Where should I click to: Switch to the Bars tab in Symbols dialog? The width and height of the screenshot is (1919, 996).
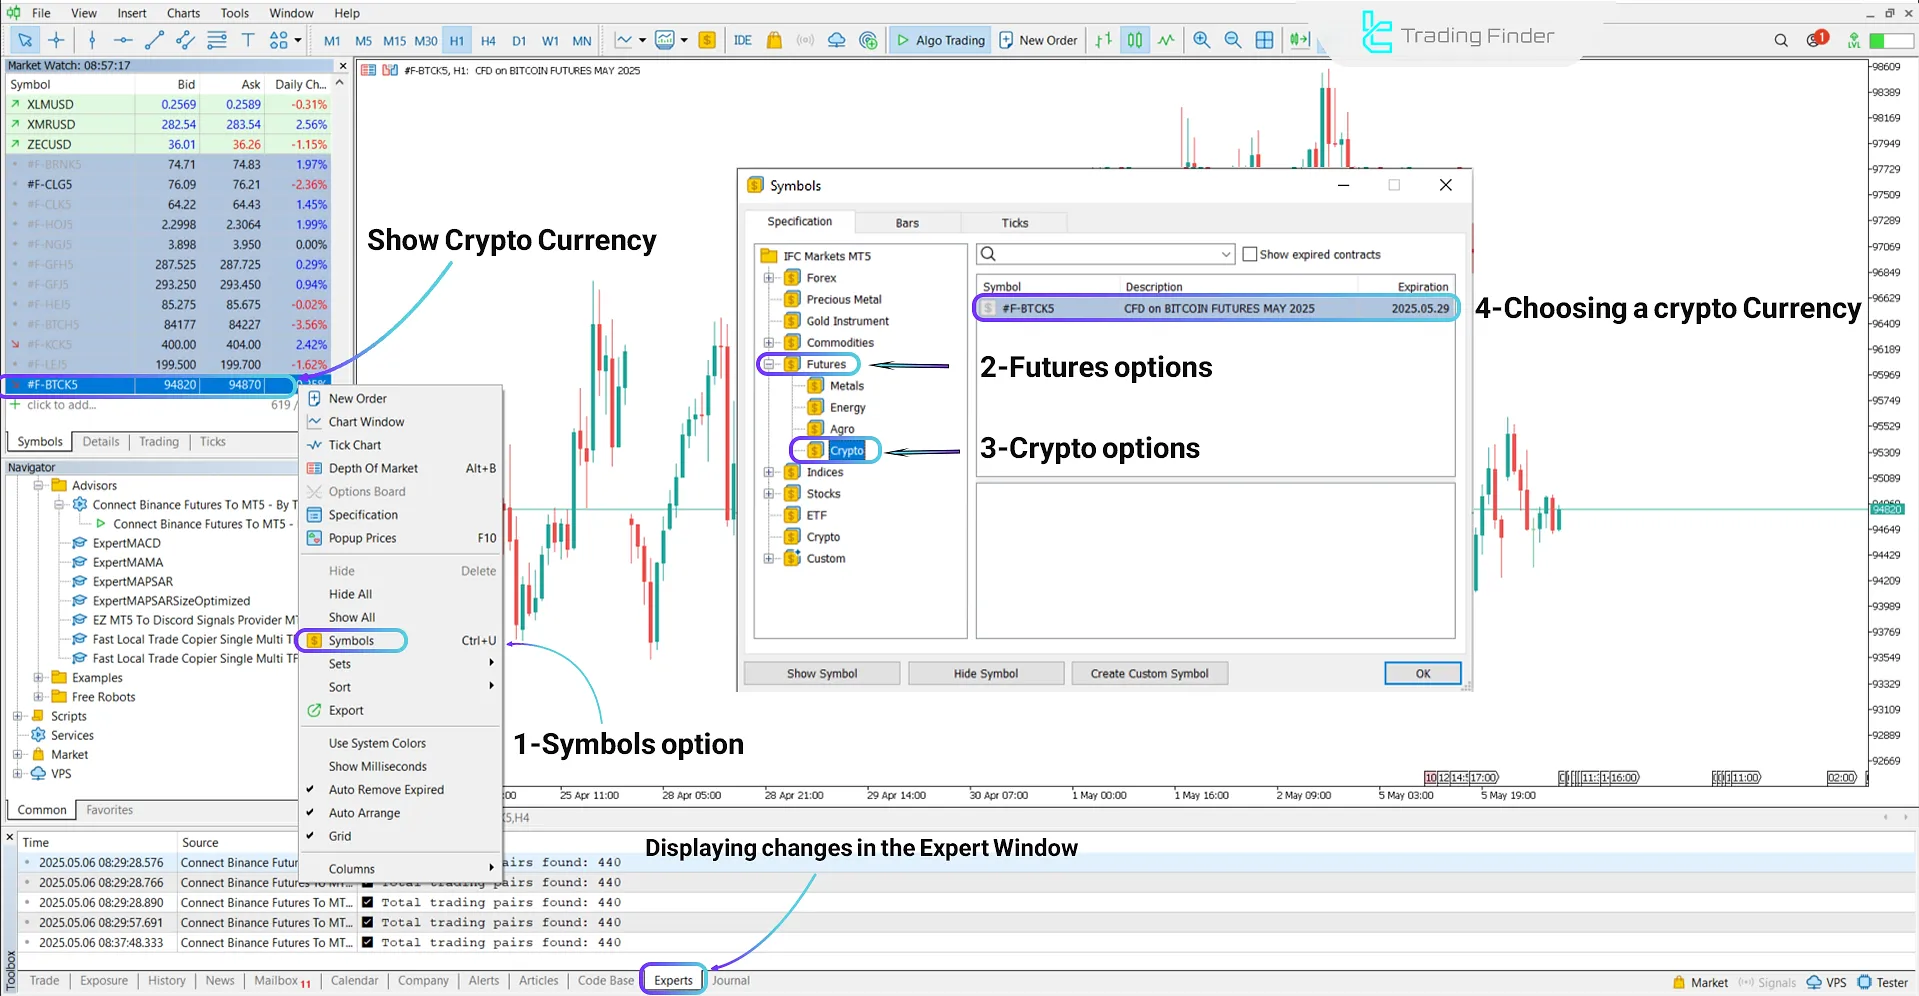pos(906,222)
